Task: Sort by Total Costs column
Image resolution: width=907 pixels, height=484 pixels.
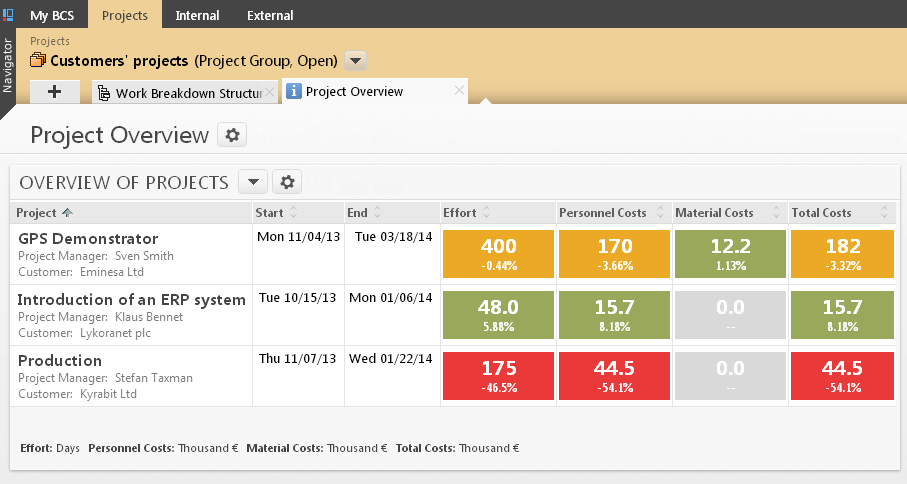Action: (840, 213)
